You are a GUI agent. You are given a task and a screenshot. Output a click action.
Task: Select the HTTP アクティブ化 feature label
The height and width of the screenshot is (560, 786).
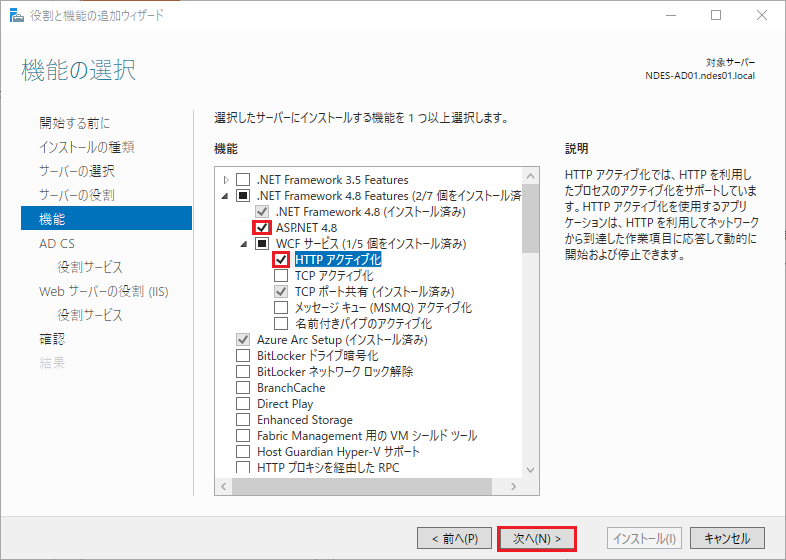(338, 260)
